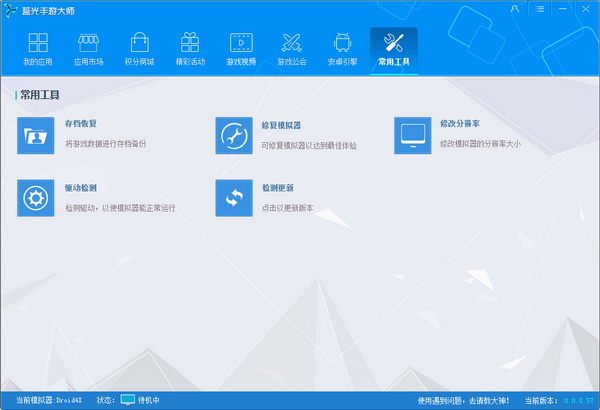Viewport: 600px width, 410px height.
Task: Select the 常用工具 tools tab
Action: 393,50
